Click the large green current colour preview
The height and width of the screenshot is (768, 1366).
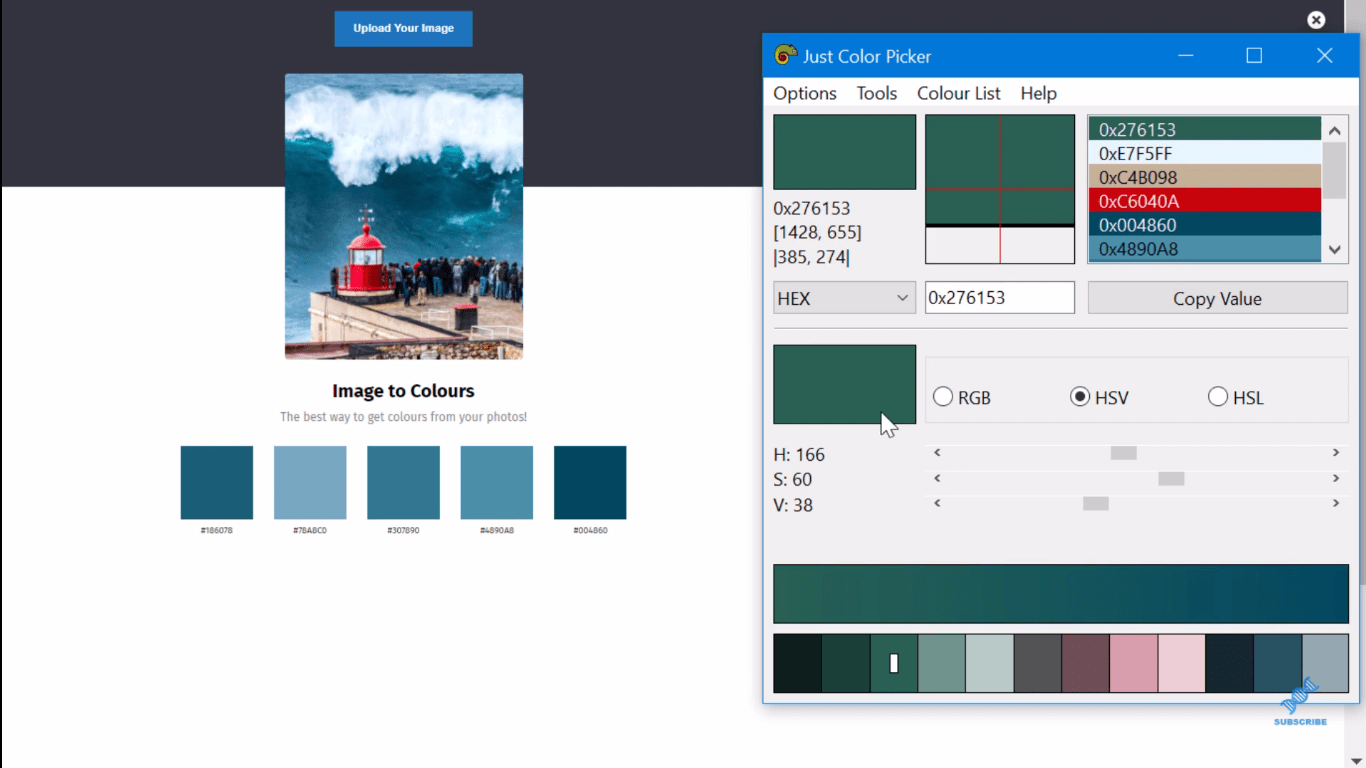(845, 152)
